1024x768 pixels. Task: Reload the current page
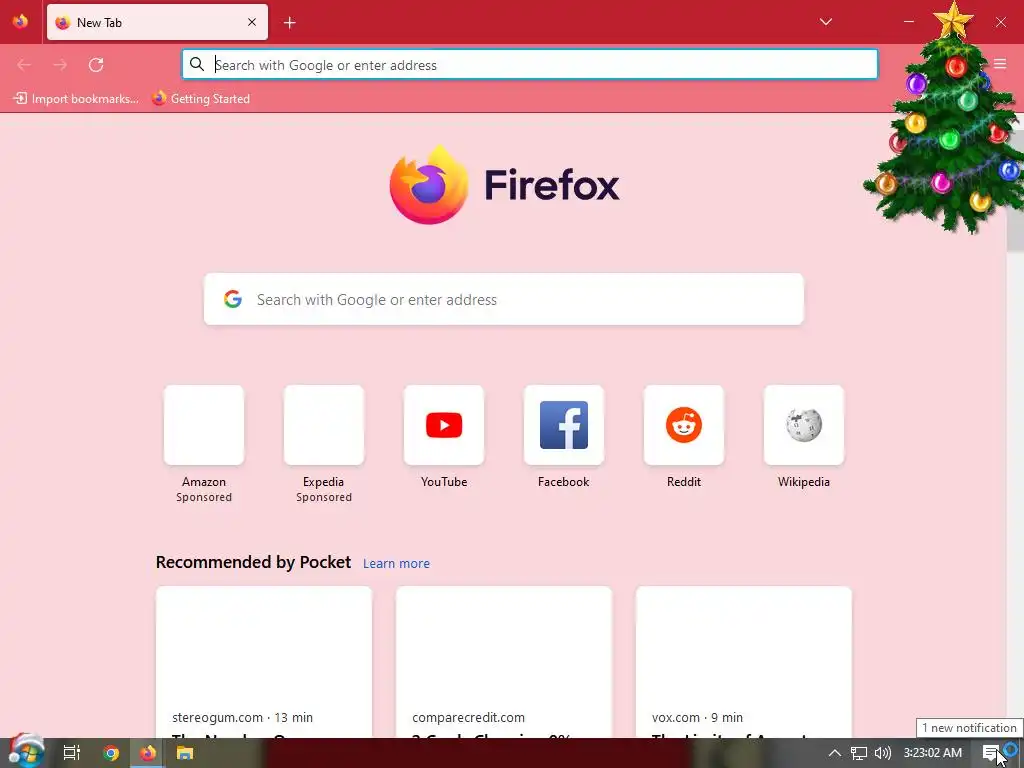(96, 65)
